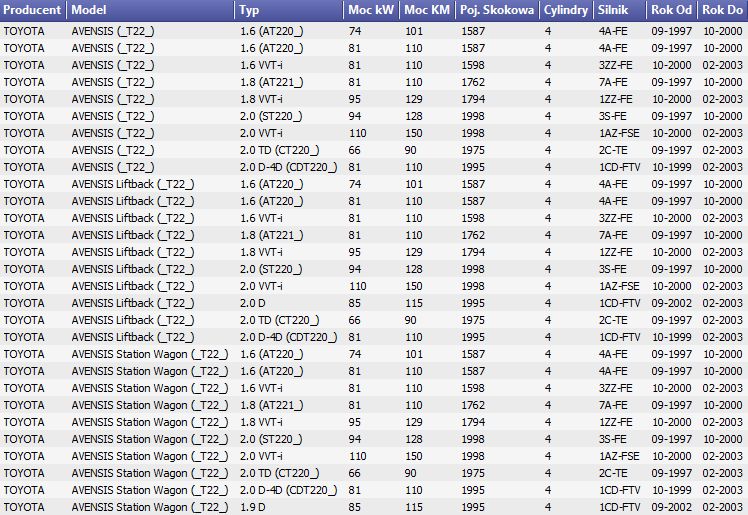Click 1975 displacement in AVENSIS (_T22_) 2.0 TD row
Screen dimensions: 748x515
pyautogui.click(x=473, y=150)
